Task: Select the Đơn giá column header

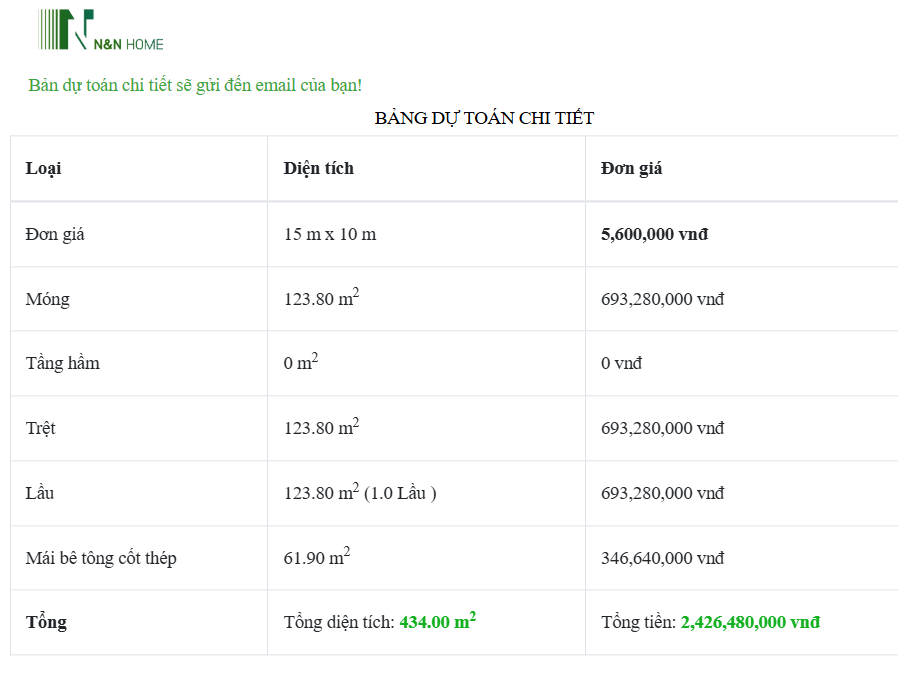Action: (631, 168)
